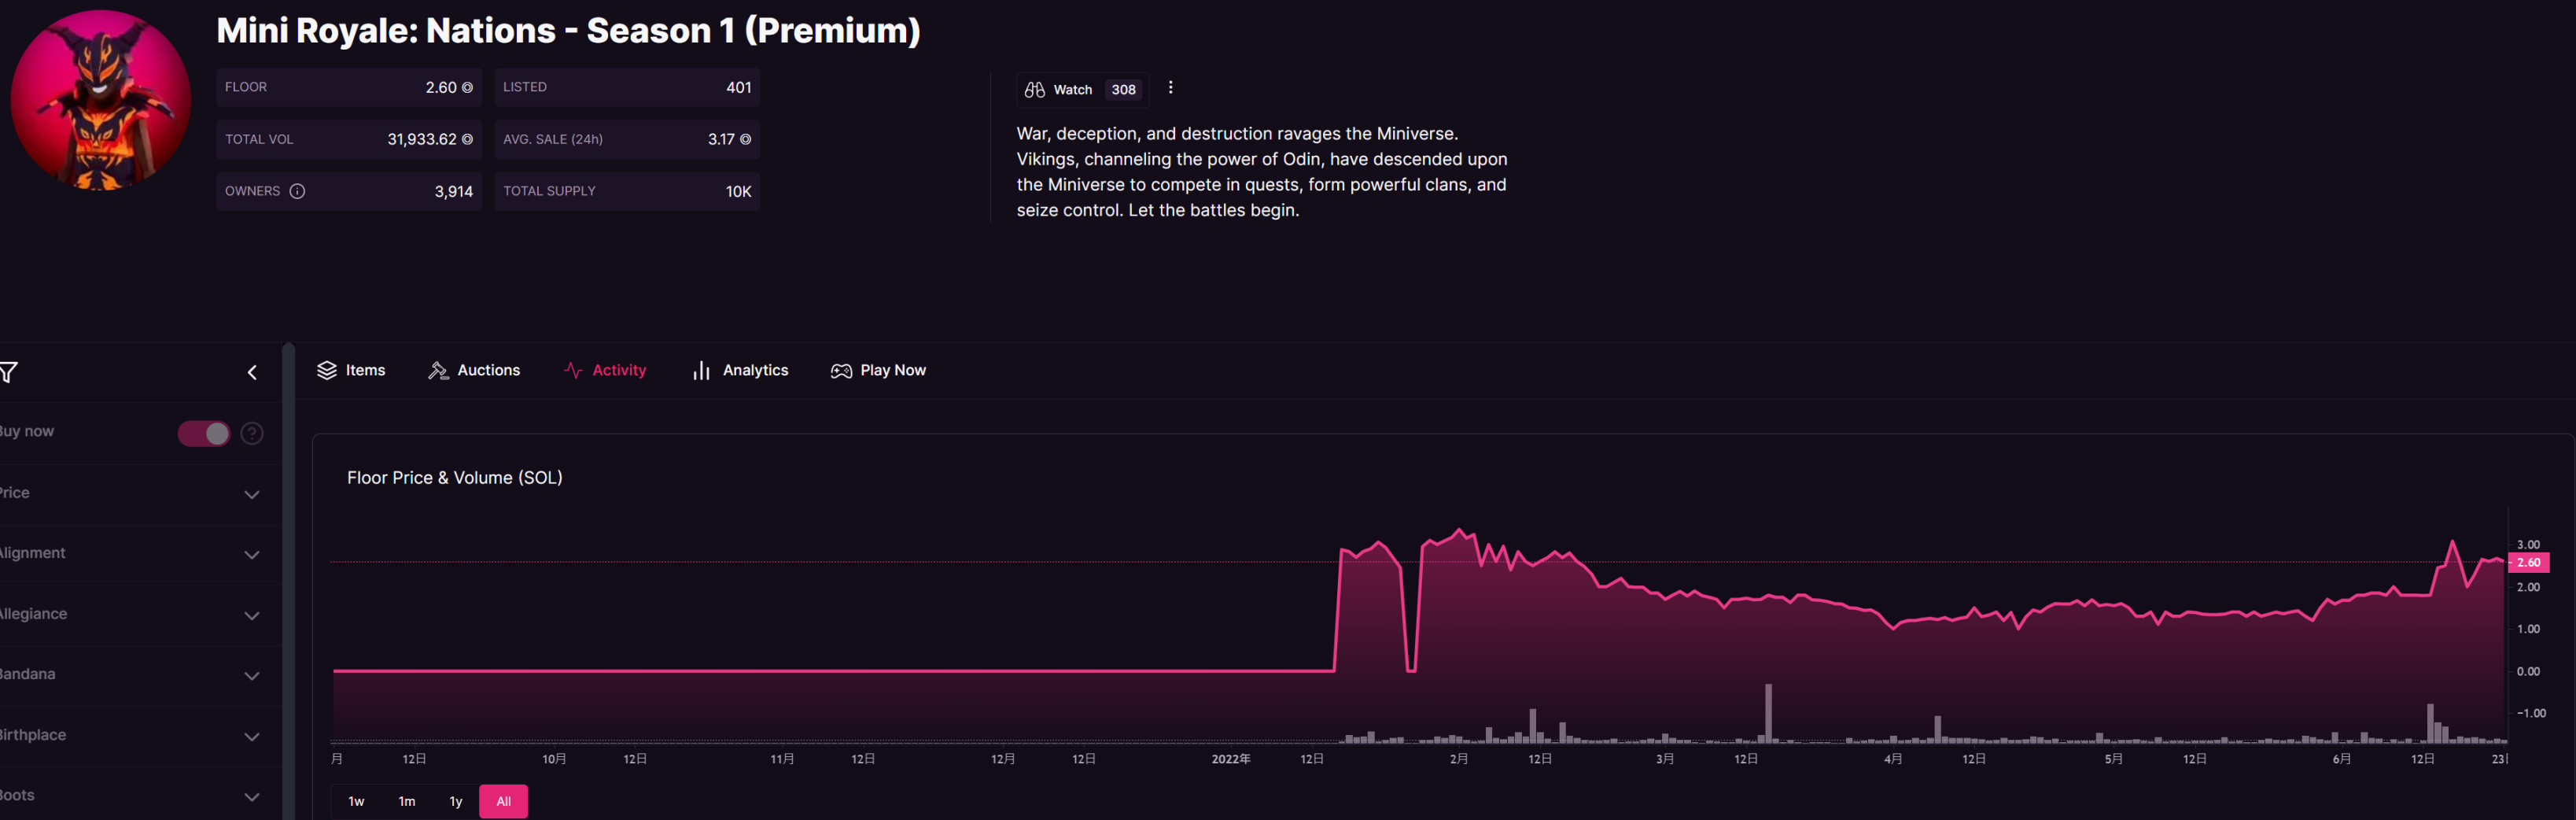Click the 308 watch count badge
2576x820 pixels.
tap(1124, 90)
